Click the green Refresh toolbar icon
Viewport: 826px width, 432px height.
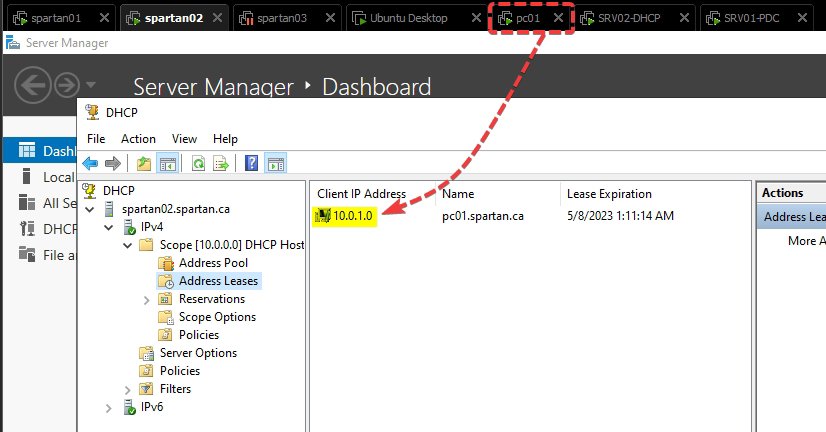(x=198, y=163)
